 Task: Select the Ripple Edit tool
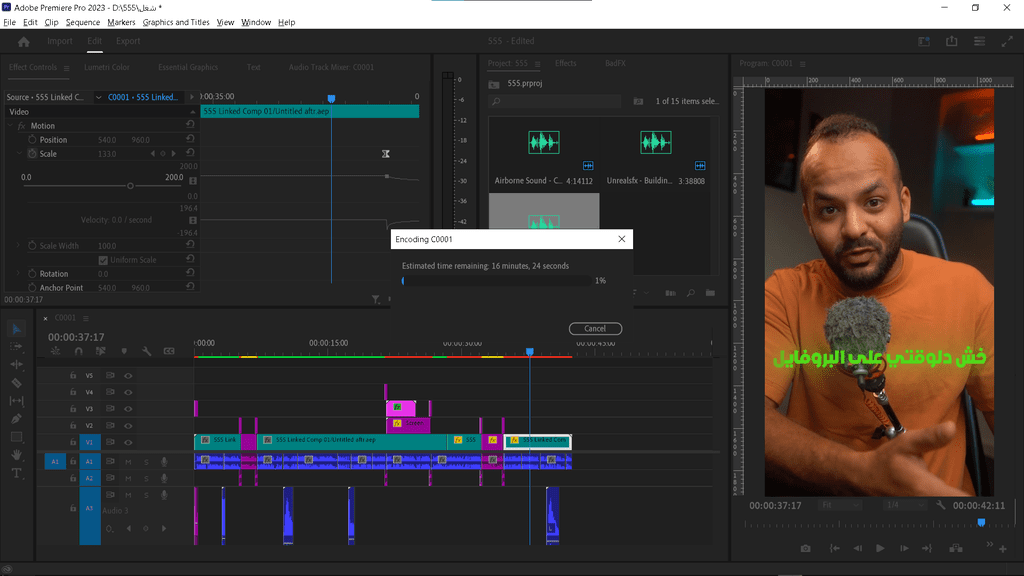[x=17, y=364]
